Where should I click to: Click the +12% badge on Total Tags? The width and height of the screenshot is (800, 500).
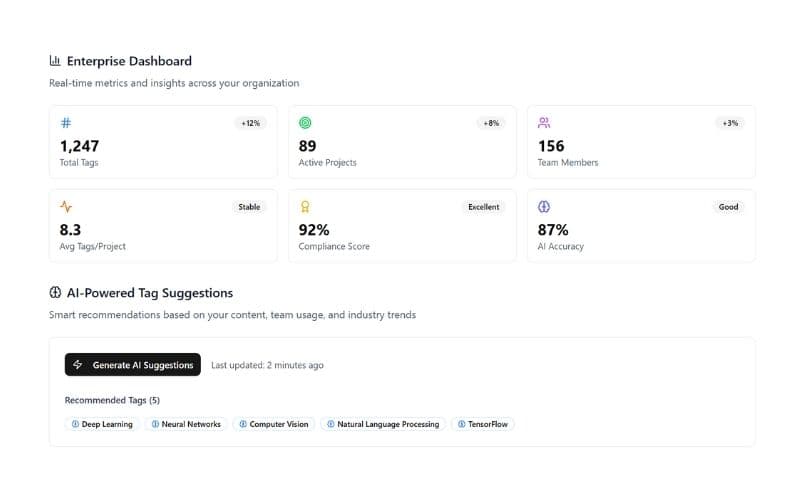[x=250, y=123]
